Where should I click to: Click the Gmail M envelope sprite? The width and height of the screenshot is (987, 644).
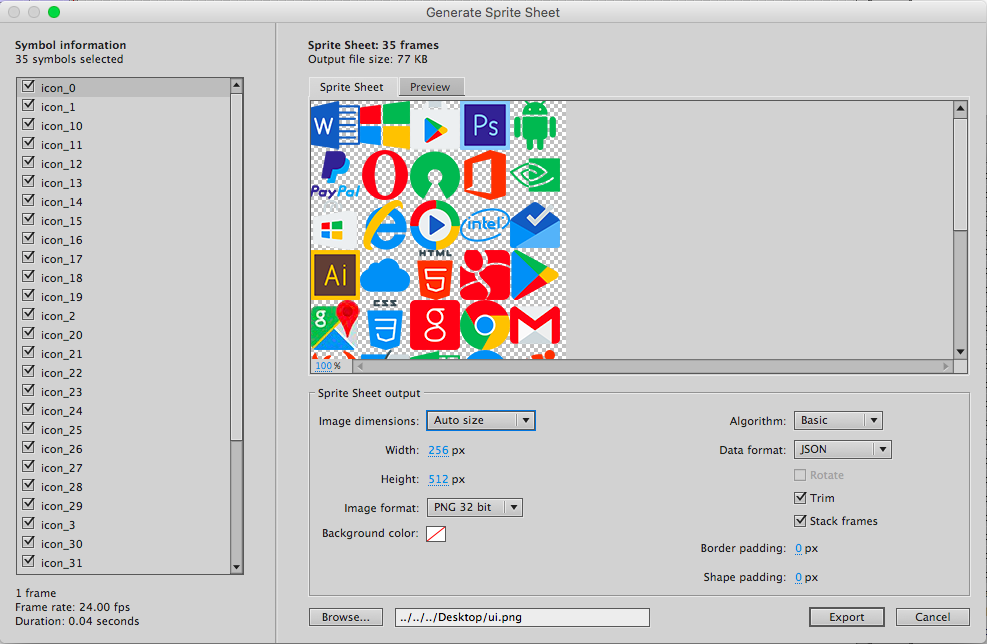[535, 326]
